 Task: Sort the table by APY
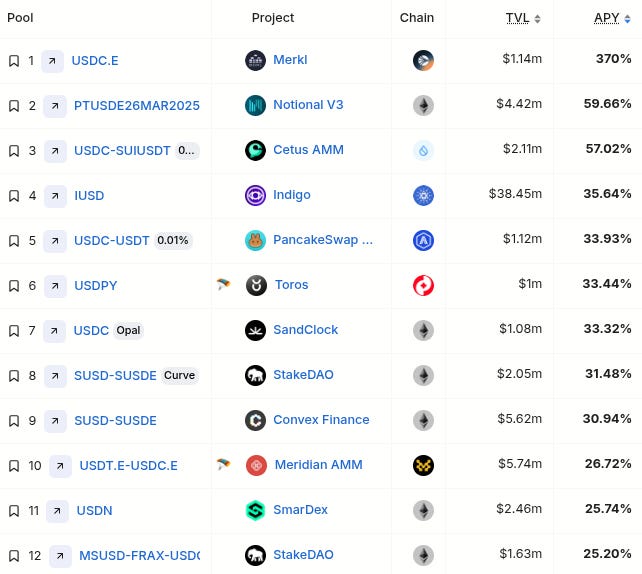[x=612, y=18]
